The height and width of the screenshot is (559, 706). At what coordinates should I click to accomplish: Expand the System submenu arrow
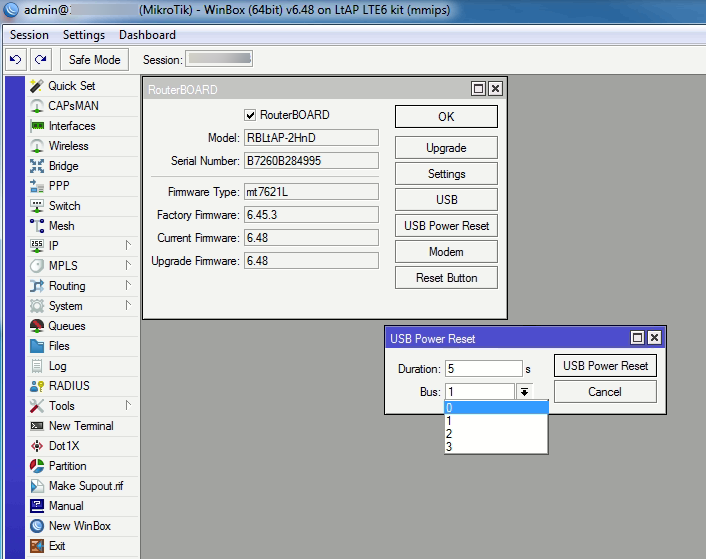coord(128,305)
